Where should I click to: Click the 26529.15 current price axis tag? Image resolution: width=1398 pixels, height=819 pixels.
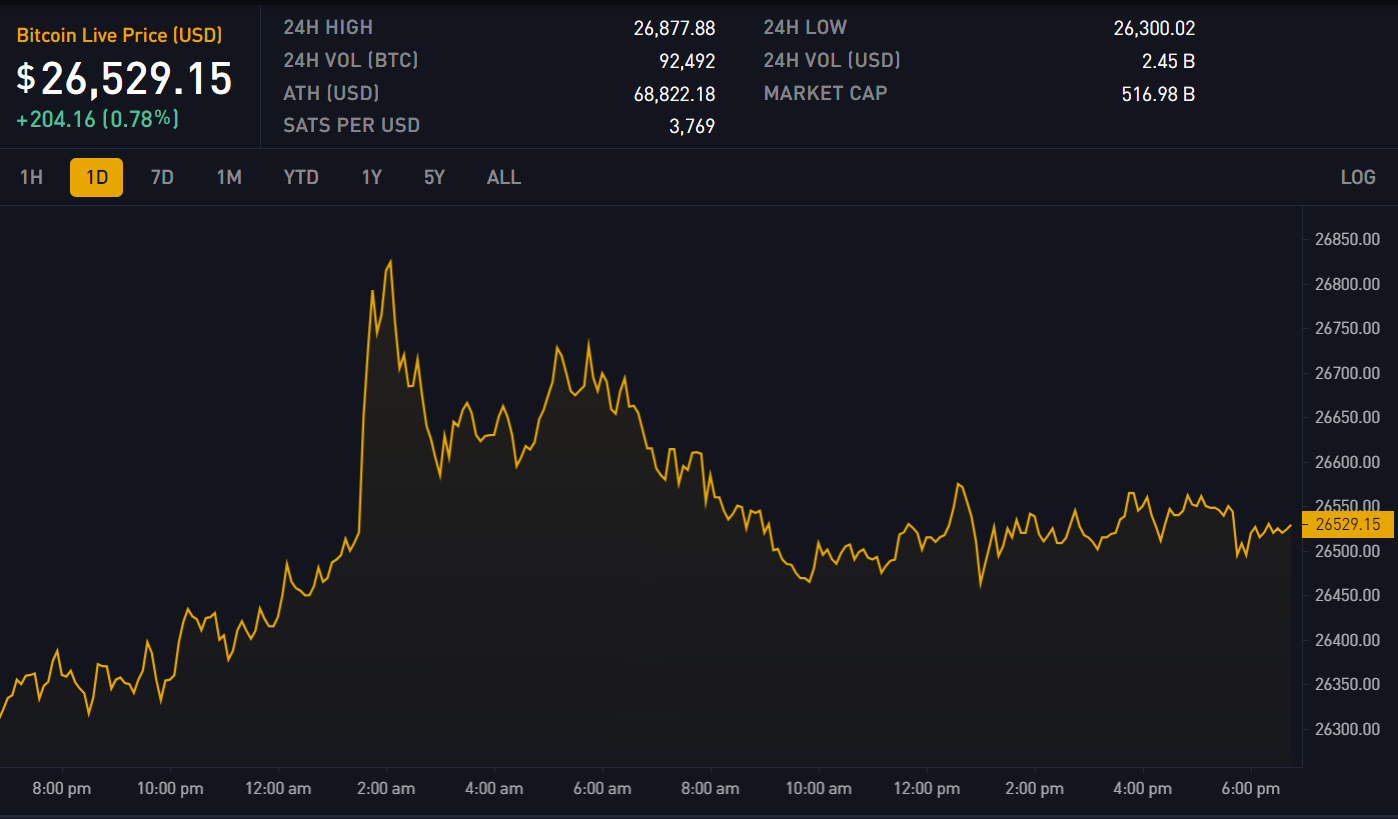pyautogui.click(x=1348, y=524)
